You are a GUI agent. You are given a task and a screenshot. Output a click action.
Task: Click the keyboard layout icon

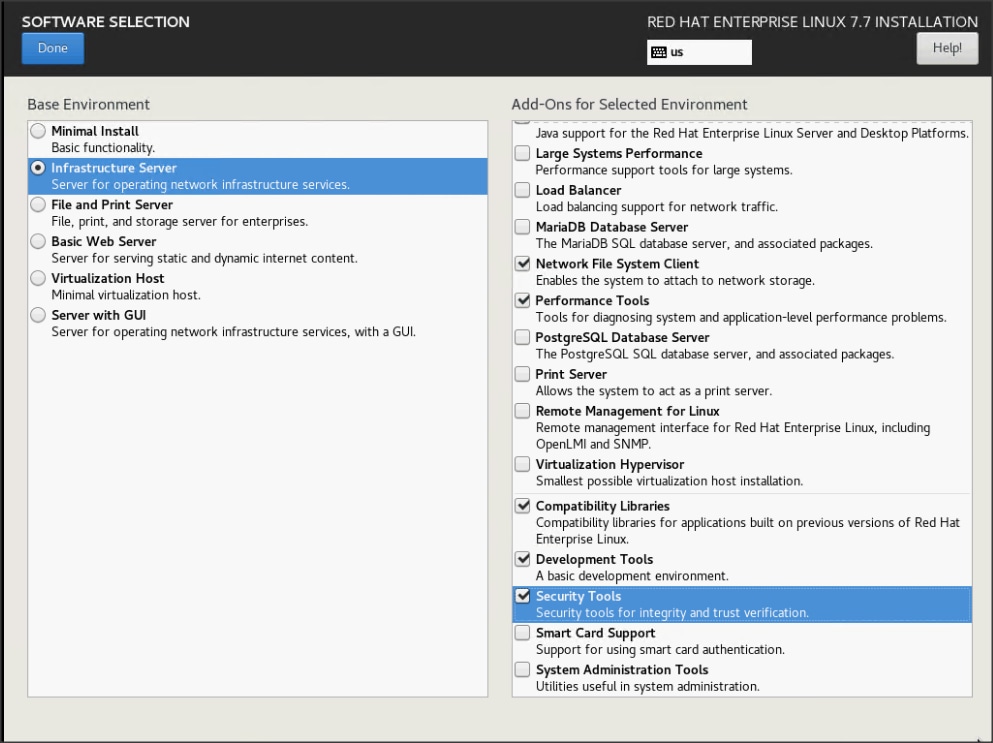pos(659,52)
